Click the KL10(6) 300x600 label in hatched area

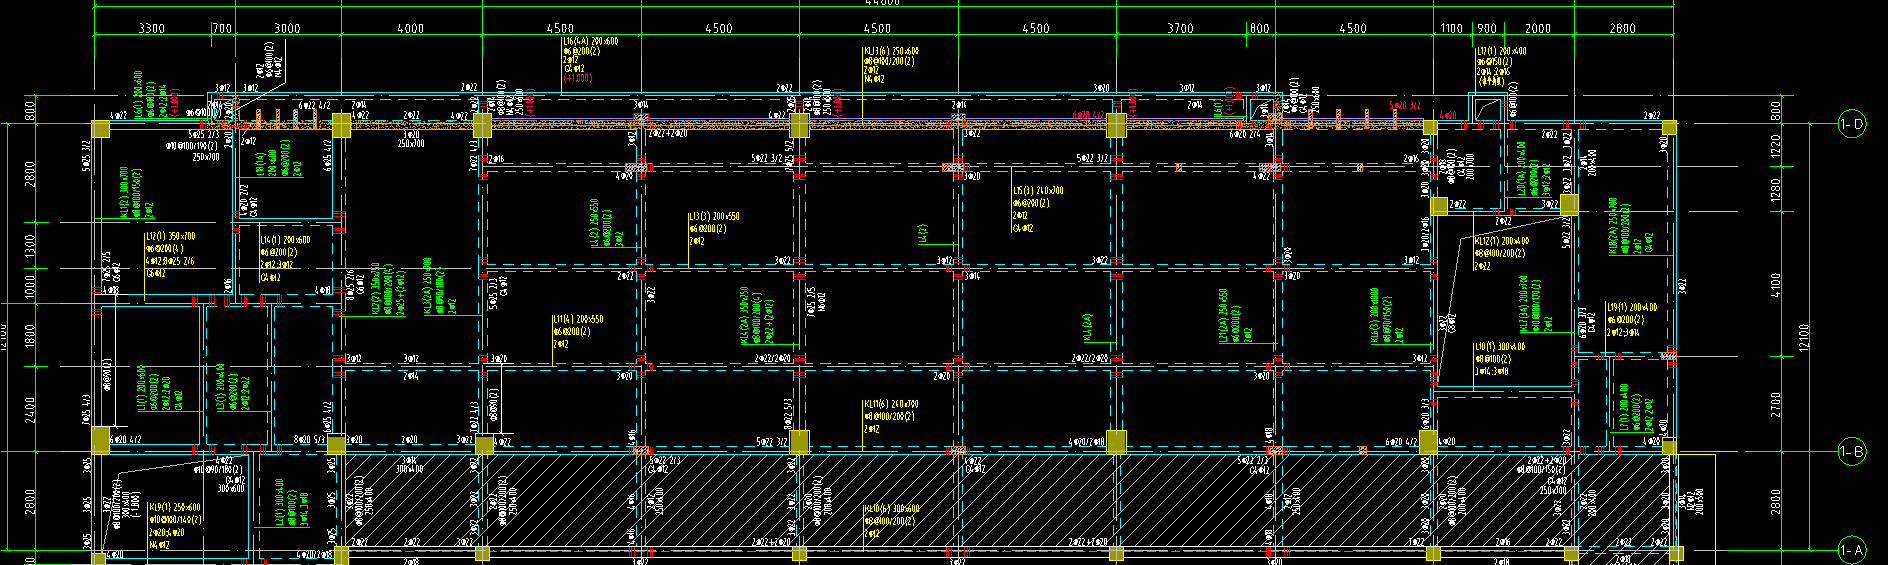(x=889, y=509)
